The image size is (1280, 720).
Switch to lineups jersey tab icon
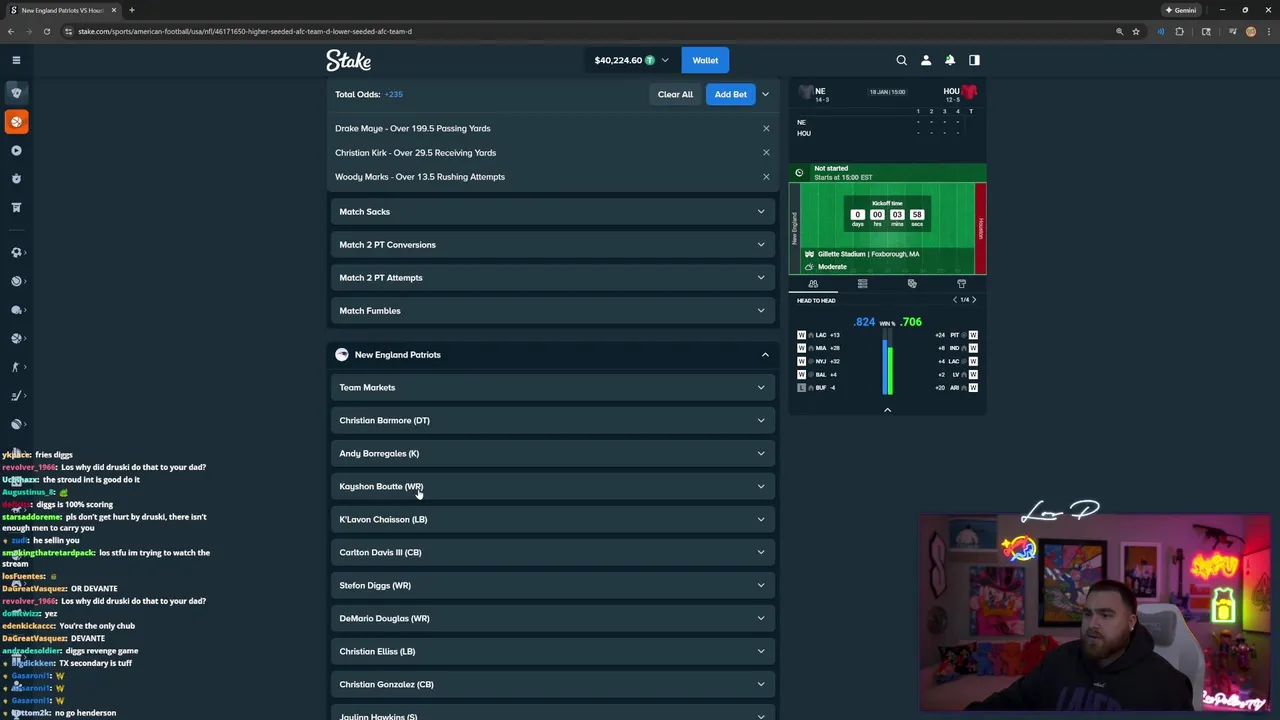[961, 284]
